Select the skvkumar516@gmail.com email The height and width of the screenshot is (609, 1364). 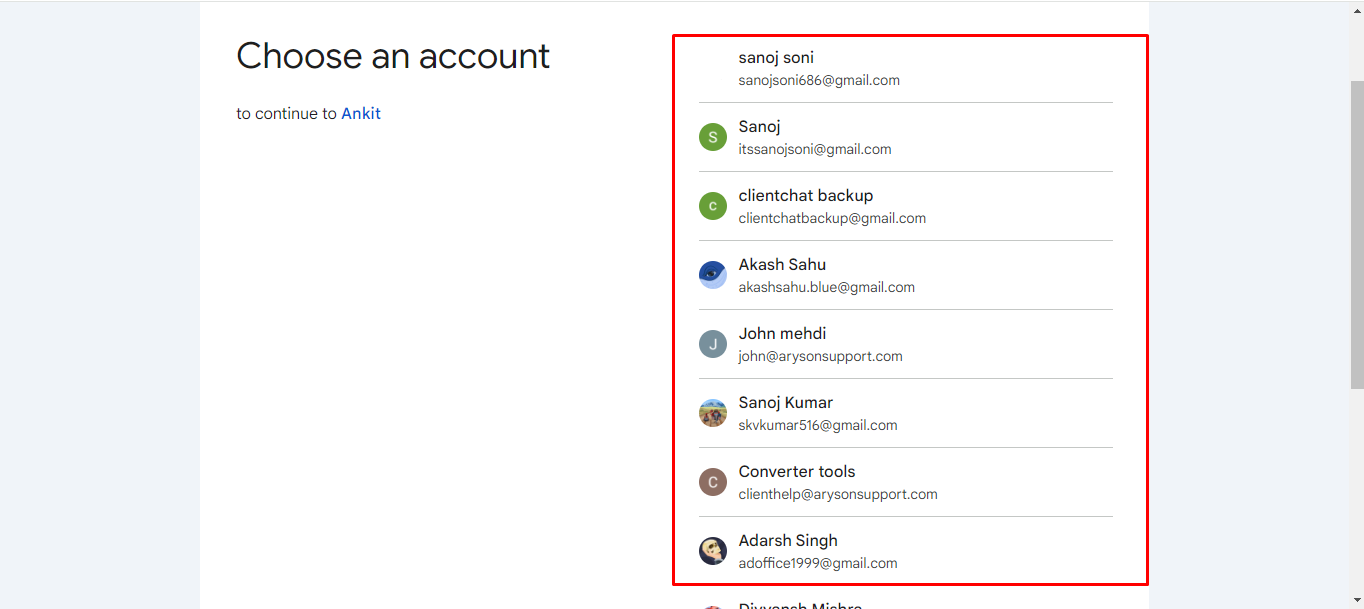818,425
